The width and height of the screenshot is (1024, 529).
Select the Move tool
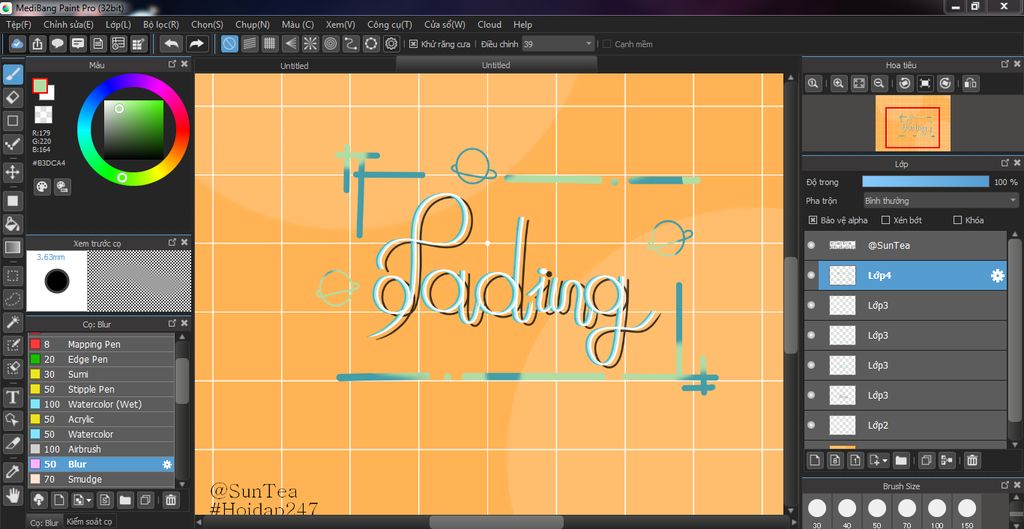coord(13,172)
